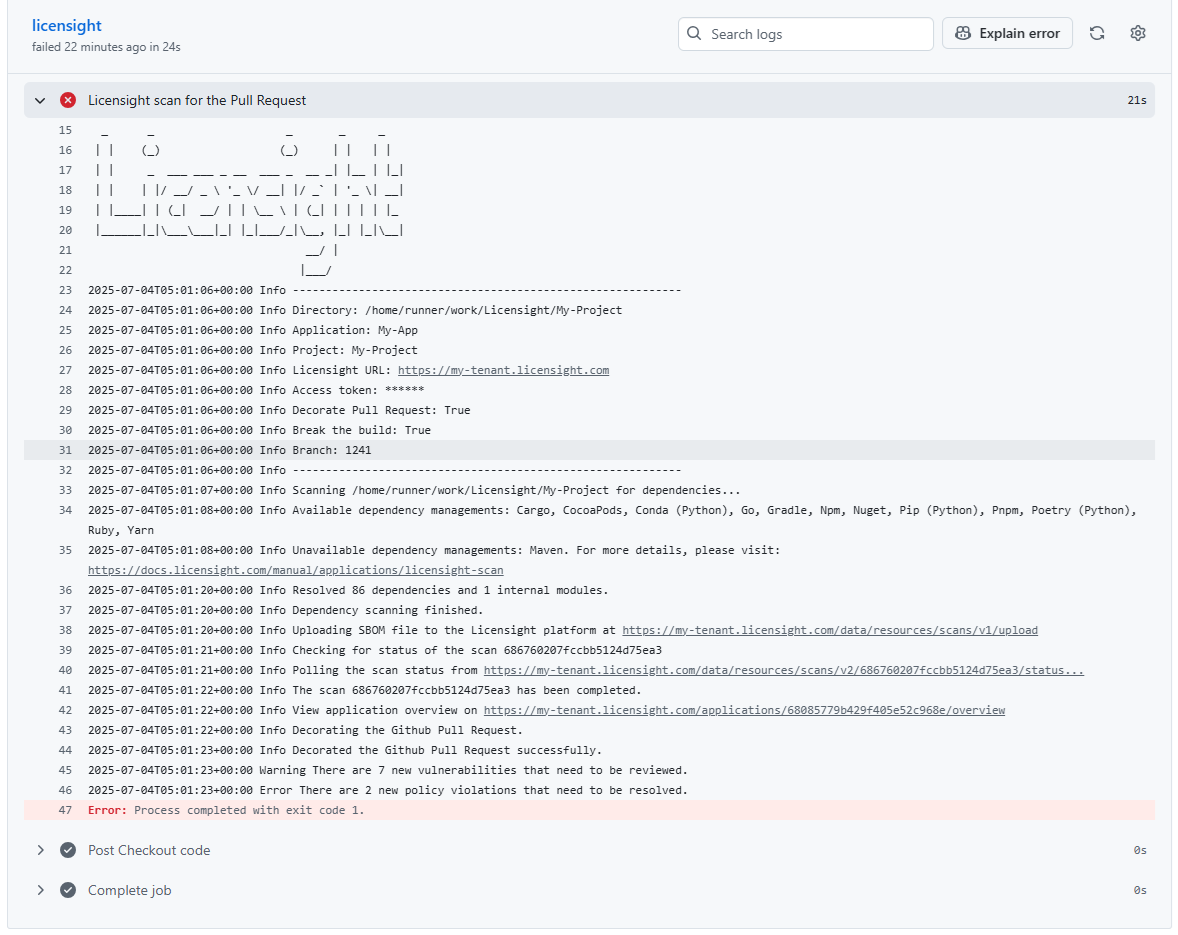Click the re-run workflow refresh icon

click(1097, 33)
